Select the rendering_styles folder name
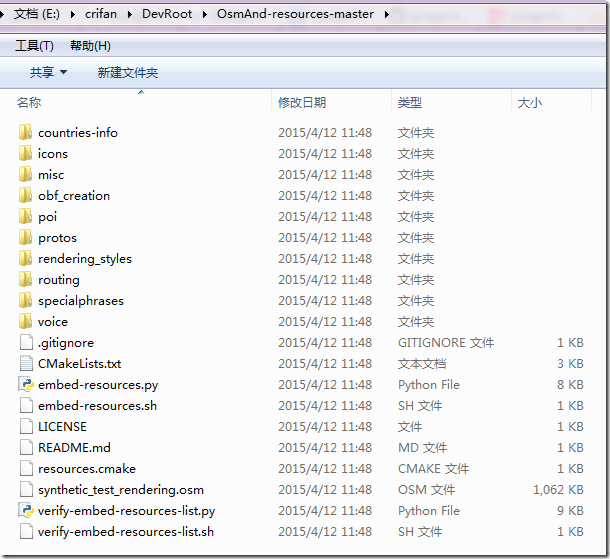This screenshot has height=559, width=610. (x=85, y=259)
